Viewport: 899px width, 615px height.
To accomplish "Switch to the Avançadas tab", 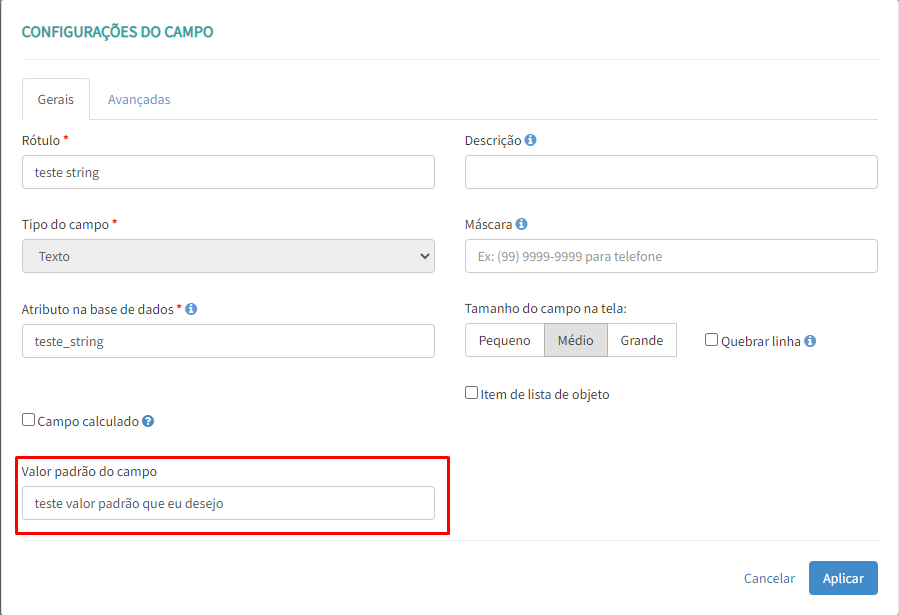I will (x=139, y=100).
